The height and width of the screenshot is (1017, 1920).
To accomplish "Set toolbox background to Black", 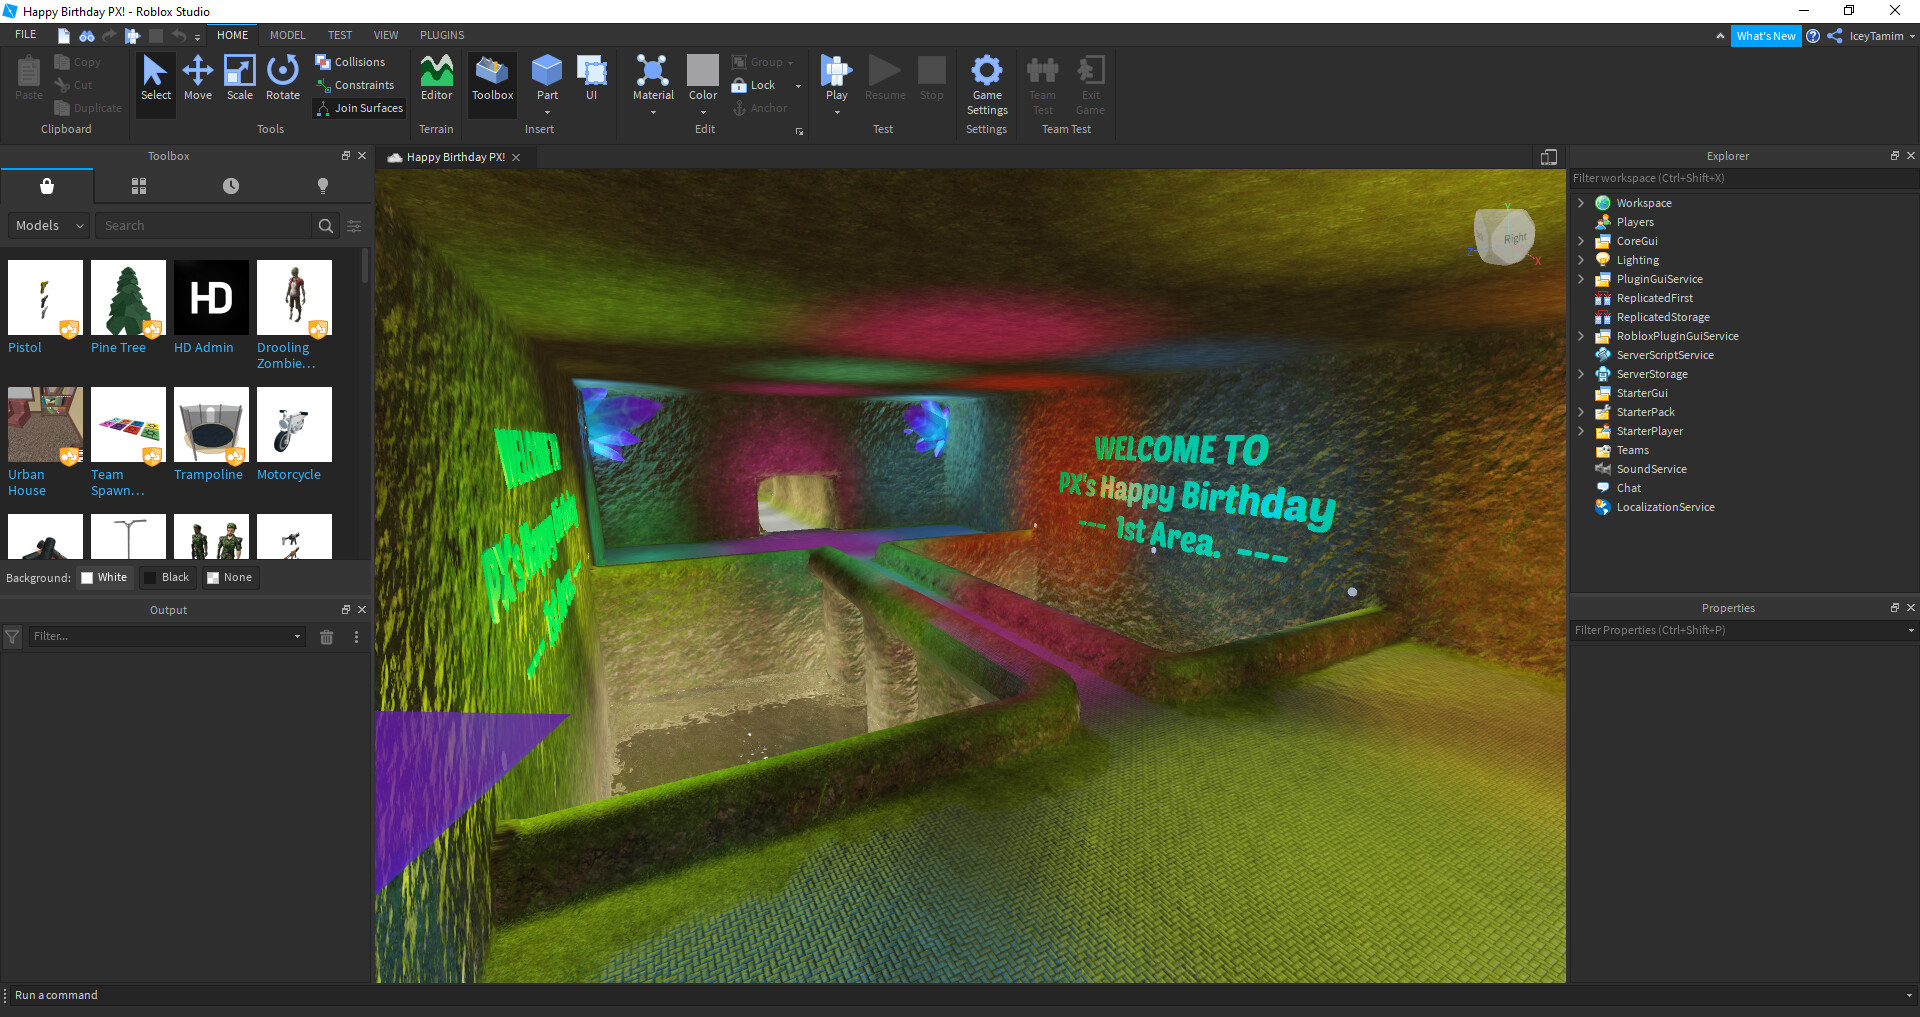I will pyautogui.click(x=168, y=577).
